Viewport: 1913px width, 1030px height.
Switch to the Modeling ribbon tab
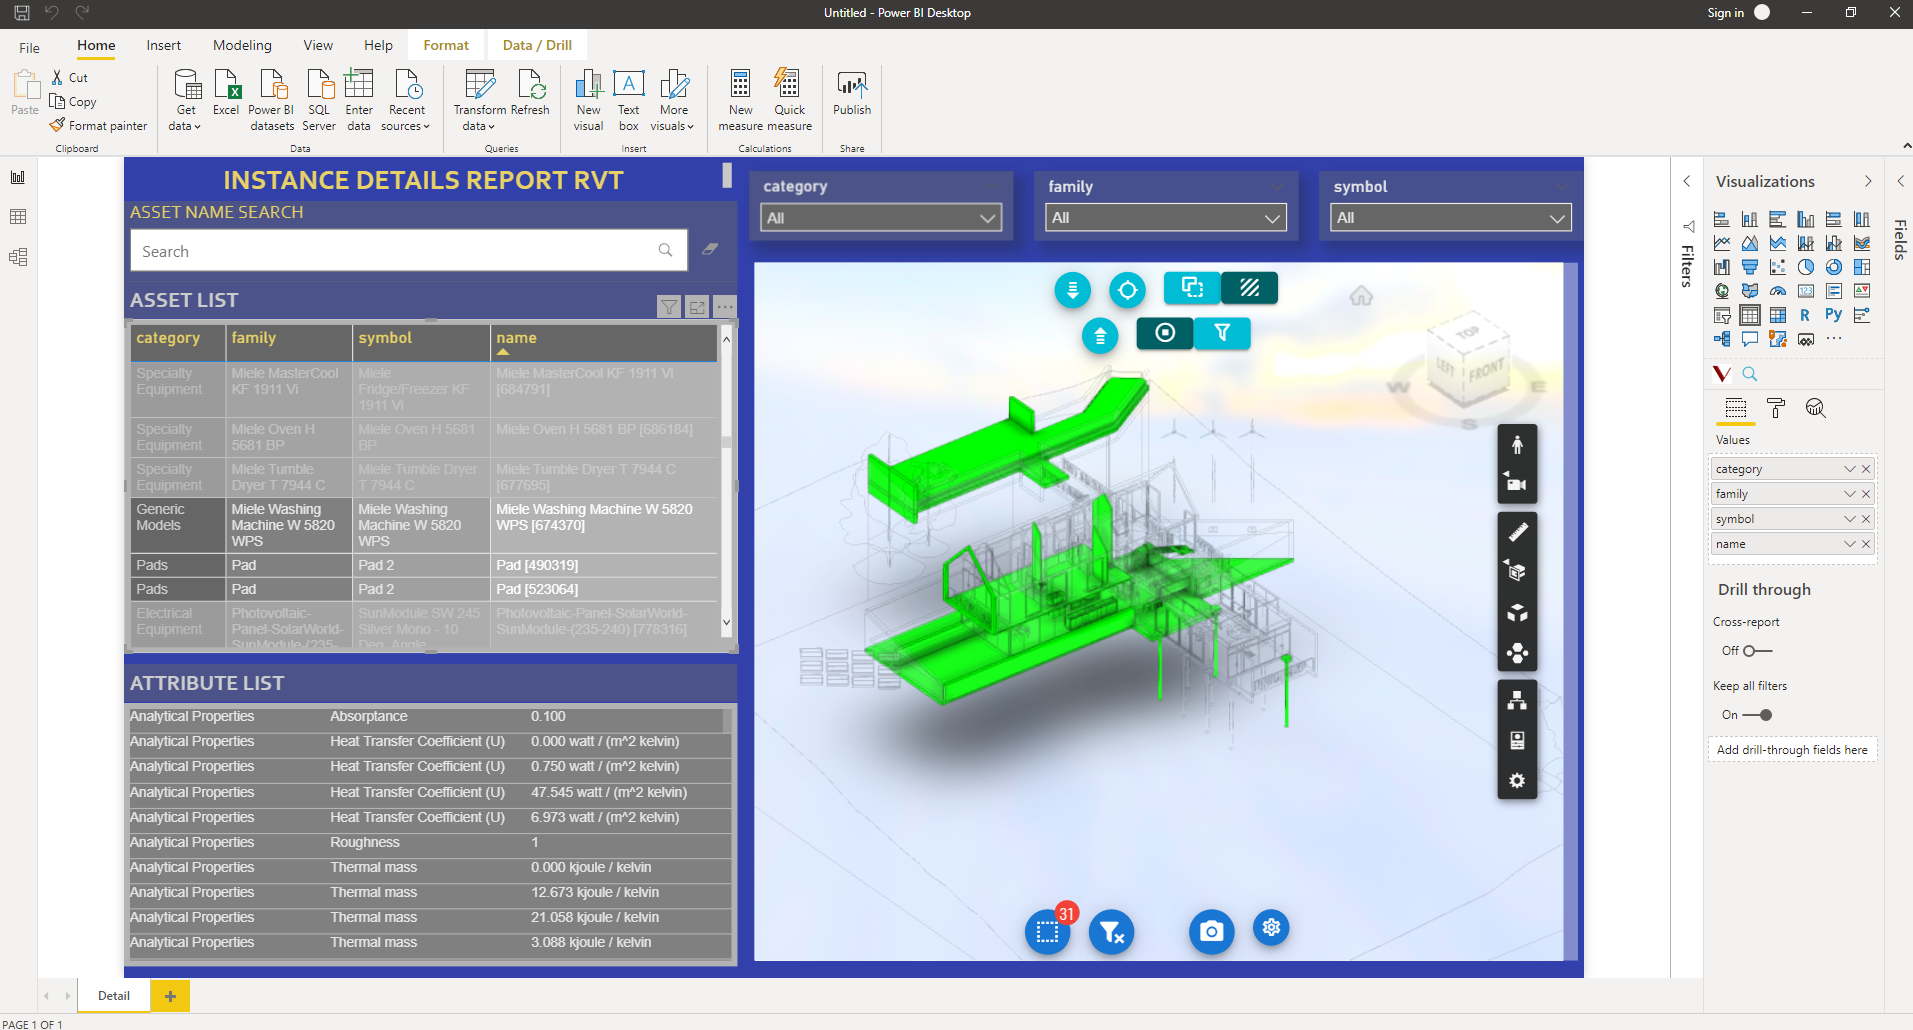241,45
